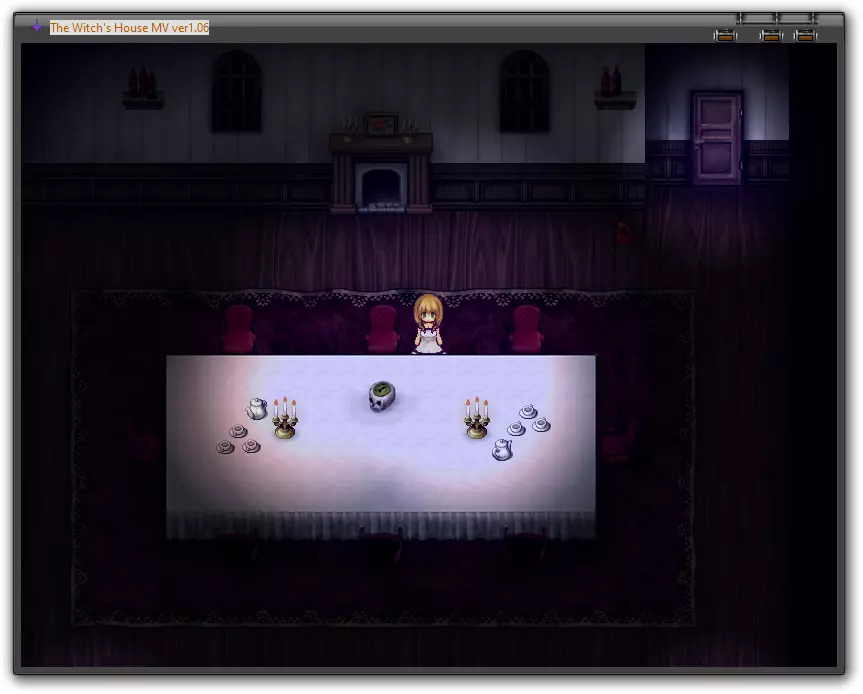Click the skull on the dining table
The width and height of the screenshot is (863, 694).
[x=381, y=396]
